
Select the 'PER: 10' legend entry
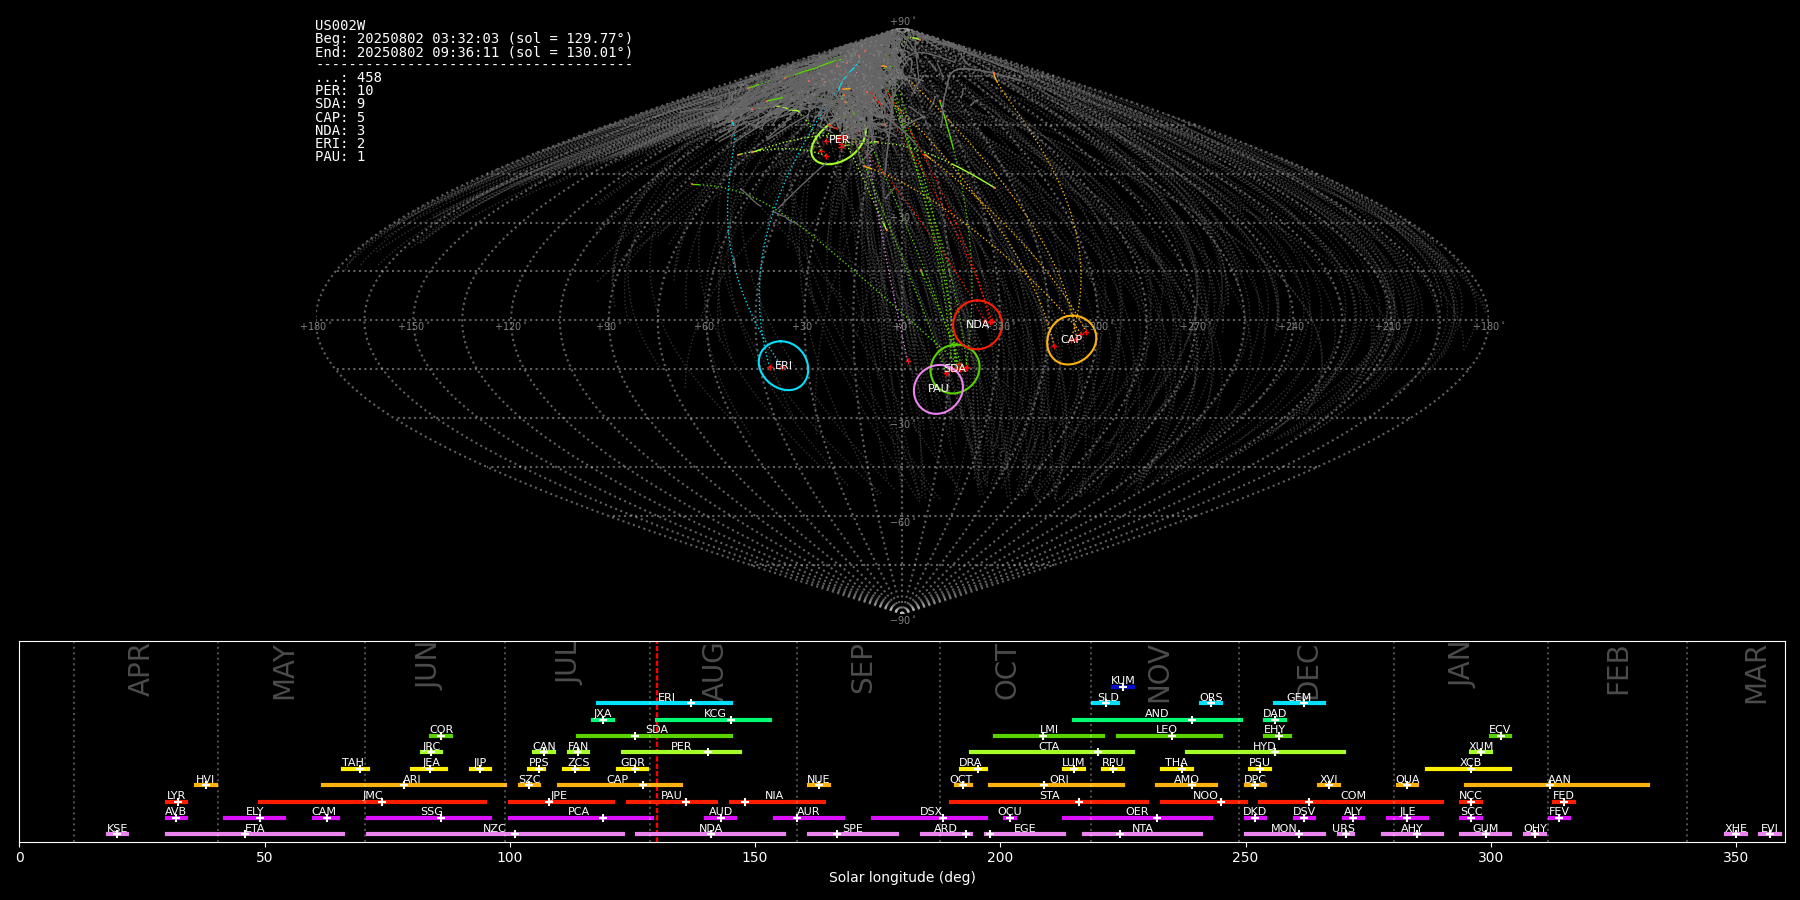344,90
